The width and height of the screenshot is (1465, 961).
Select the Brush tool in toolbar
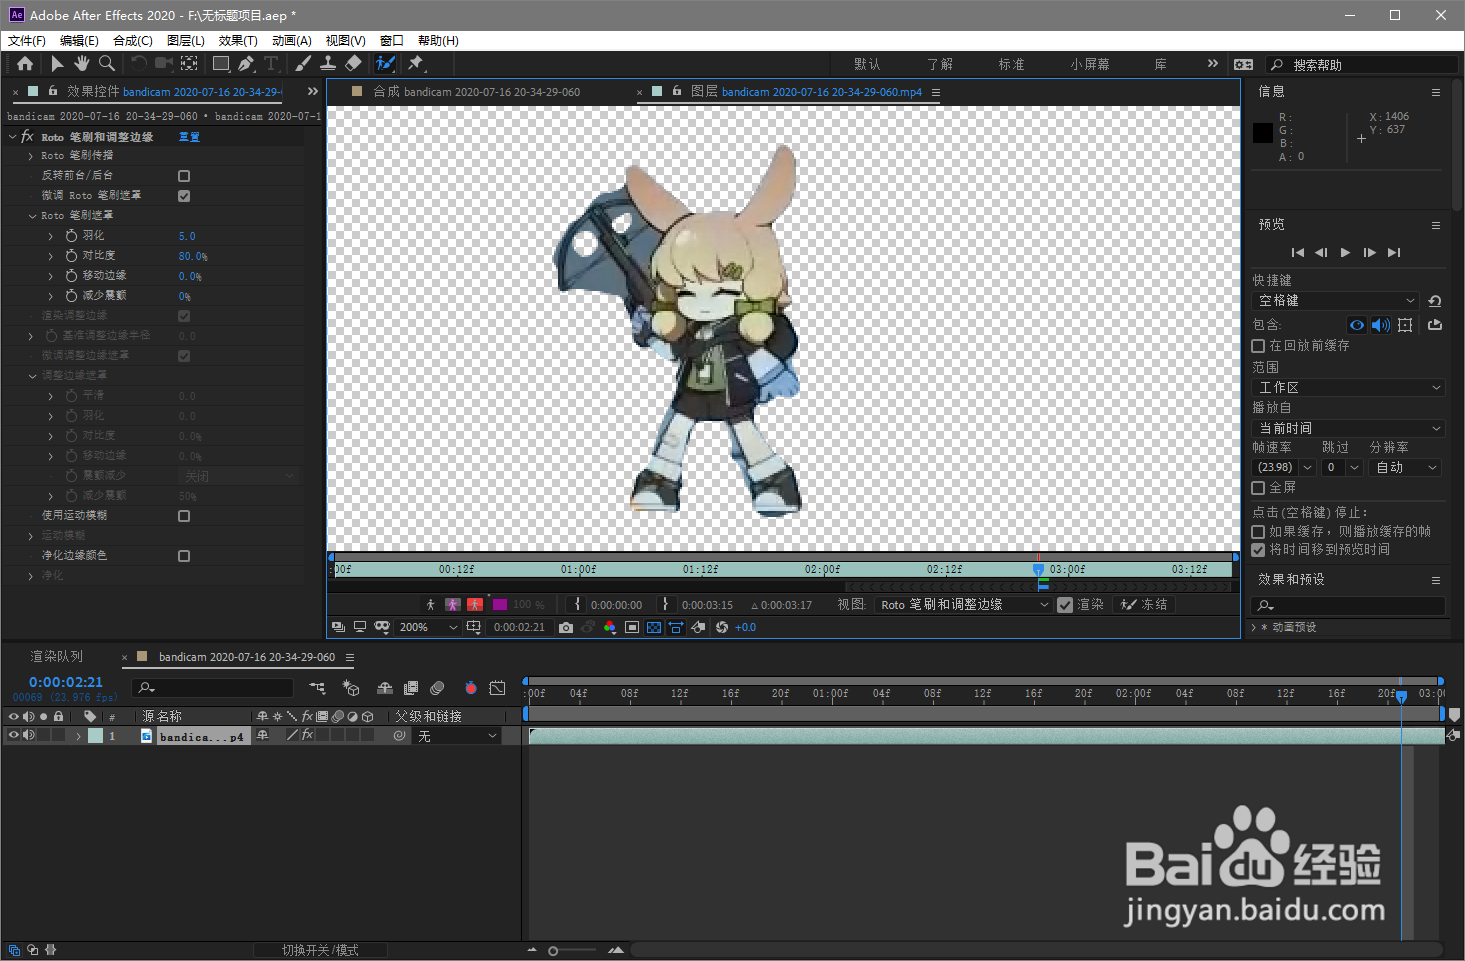(x=303, y=63)
